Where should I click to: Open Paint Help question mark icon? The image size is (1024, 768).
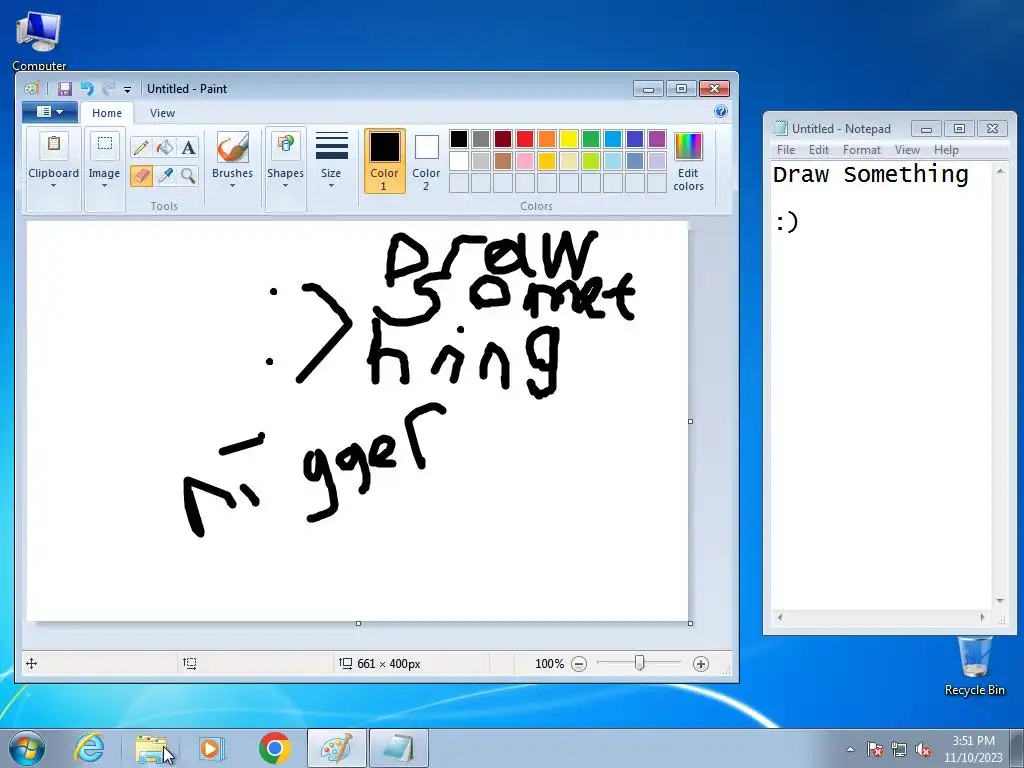point(720,112)
